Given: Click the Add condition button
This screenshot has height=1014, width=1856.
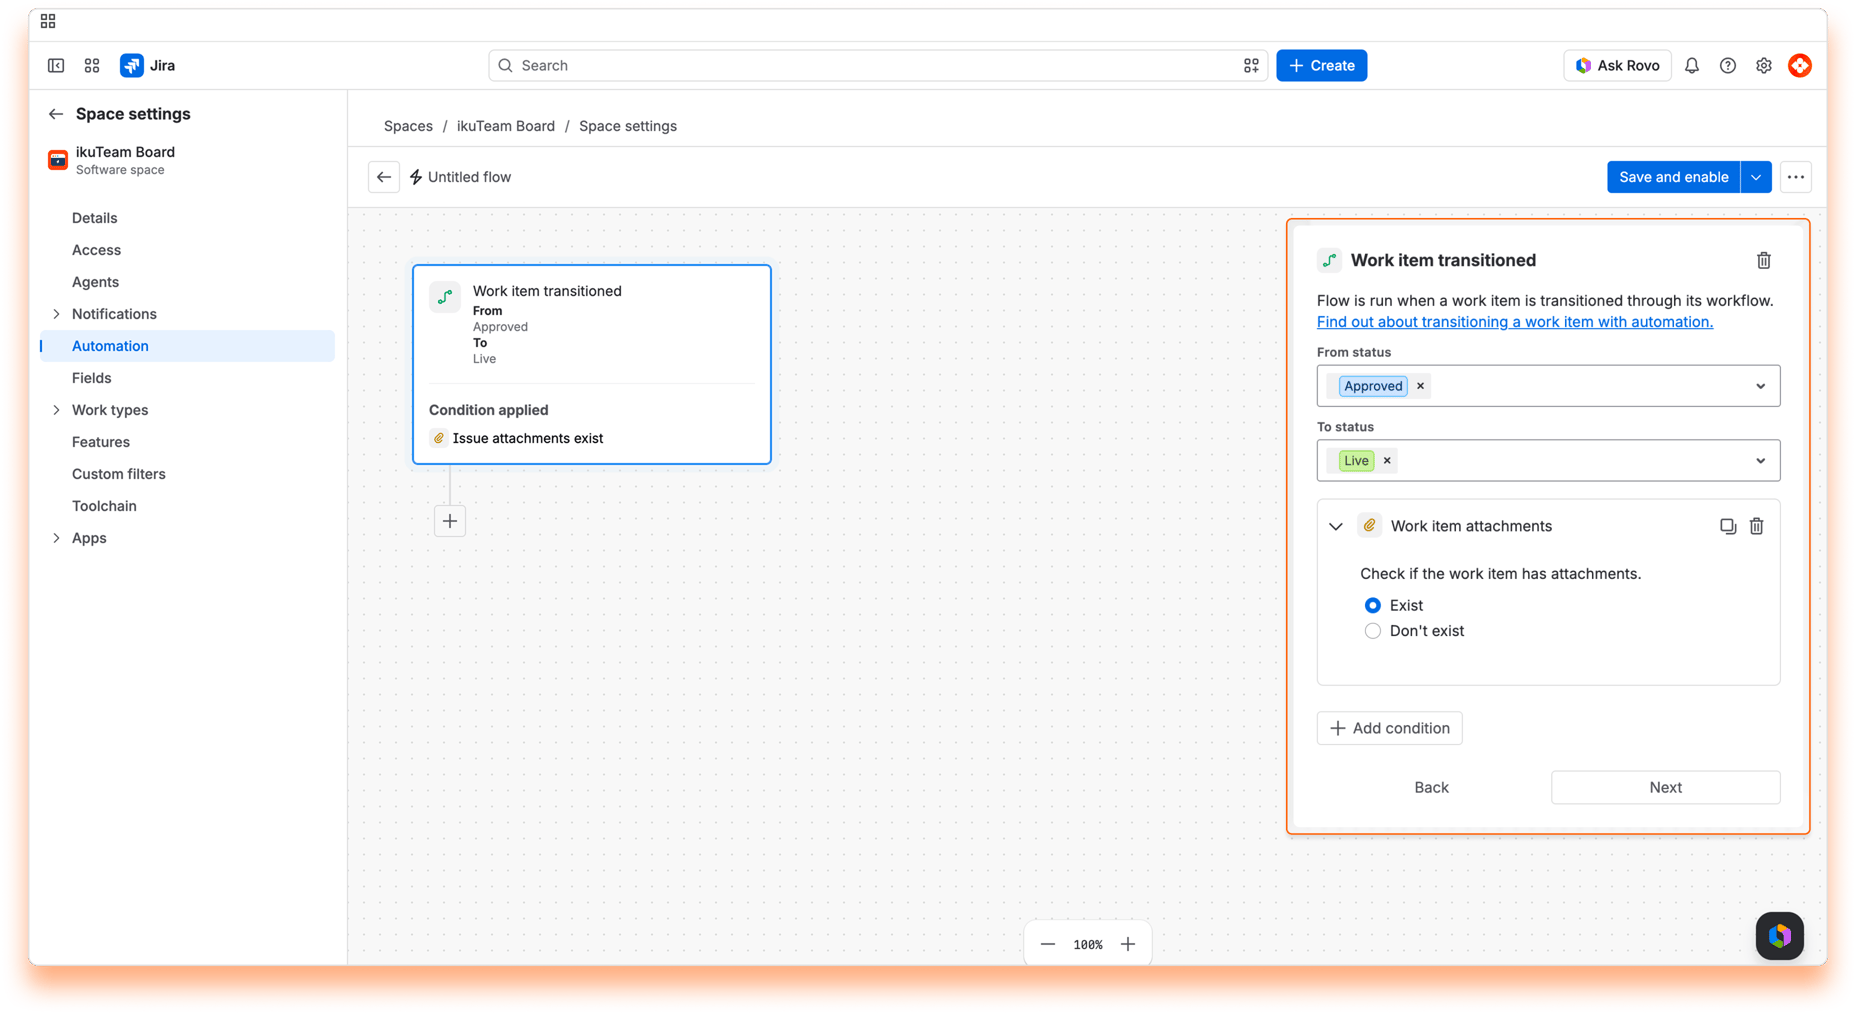Looking at the screenshot, I should coord(1390,728).
